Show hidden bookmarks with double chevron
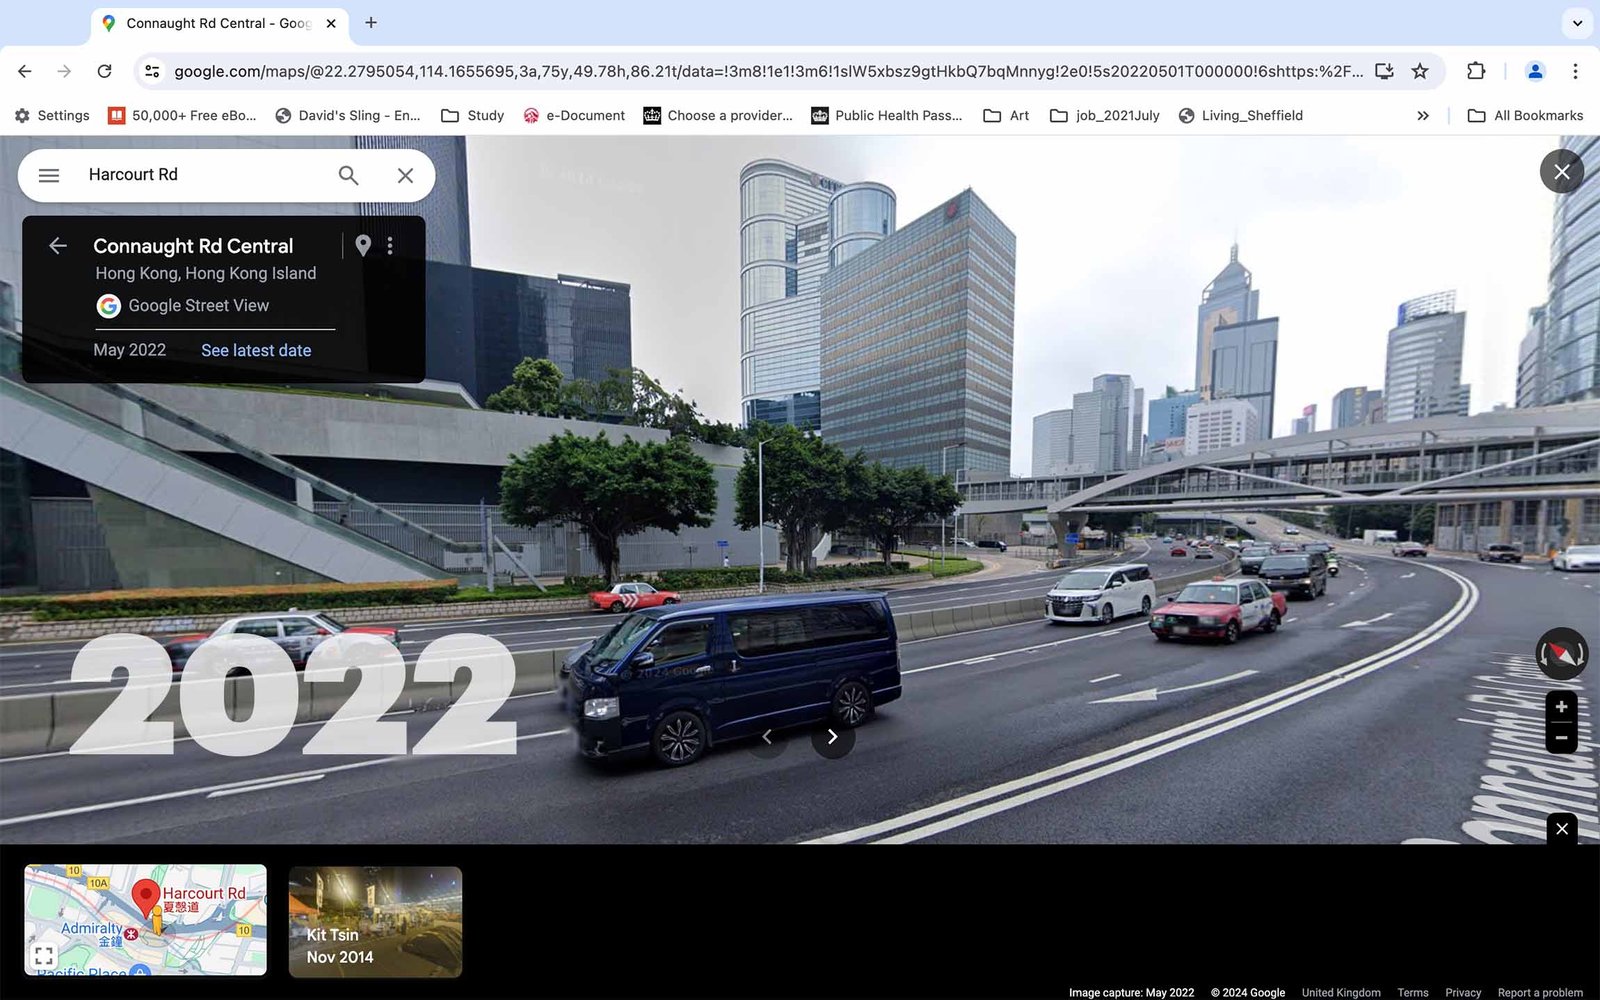 pyautogui.click(x=1423, y=116)
